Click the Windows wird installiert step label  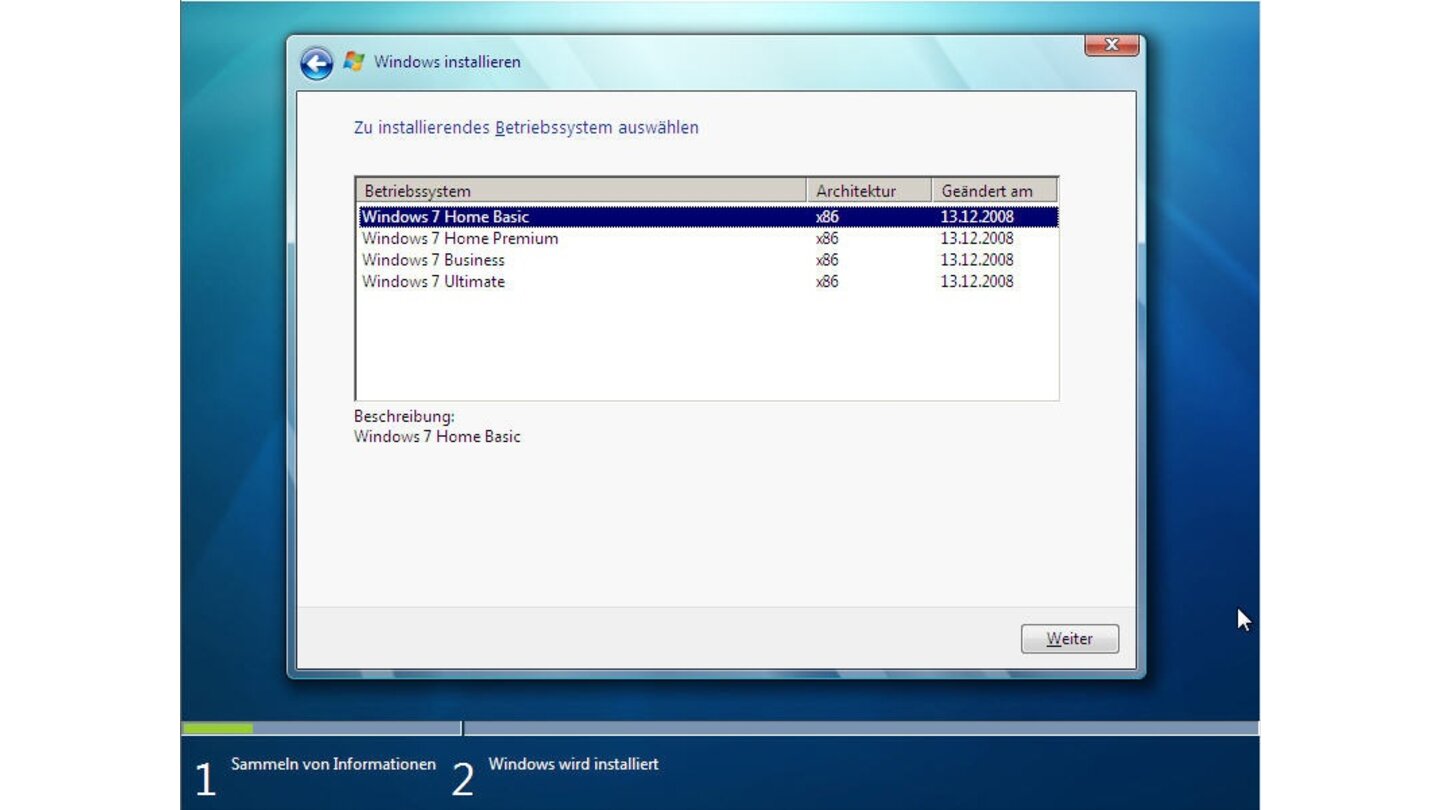point(573,764)
